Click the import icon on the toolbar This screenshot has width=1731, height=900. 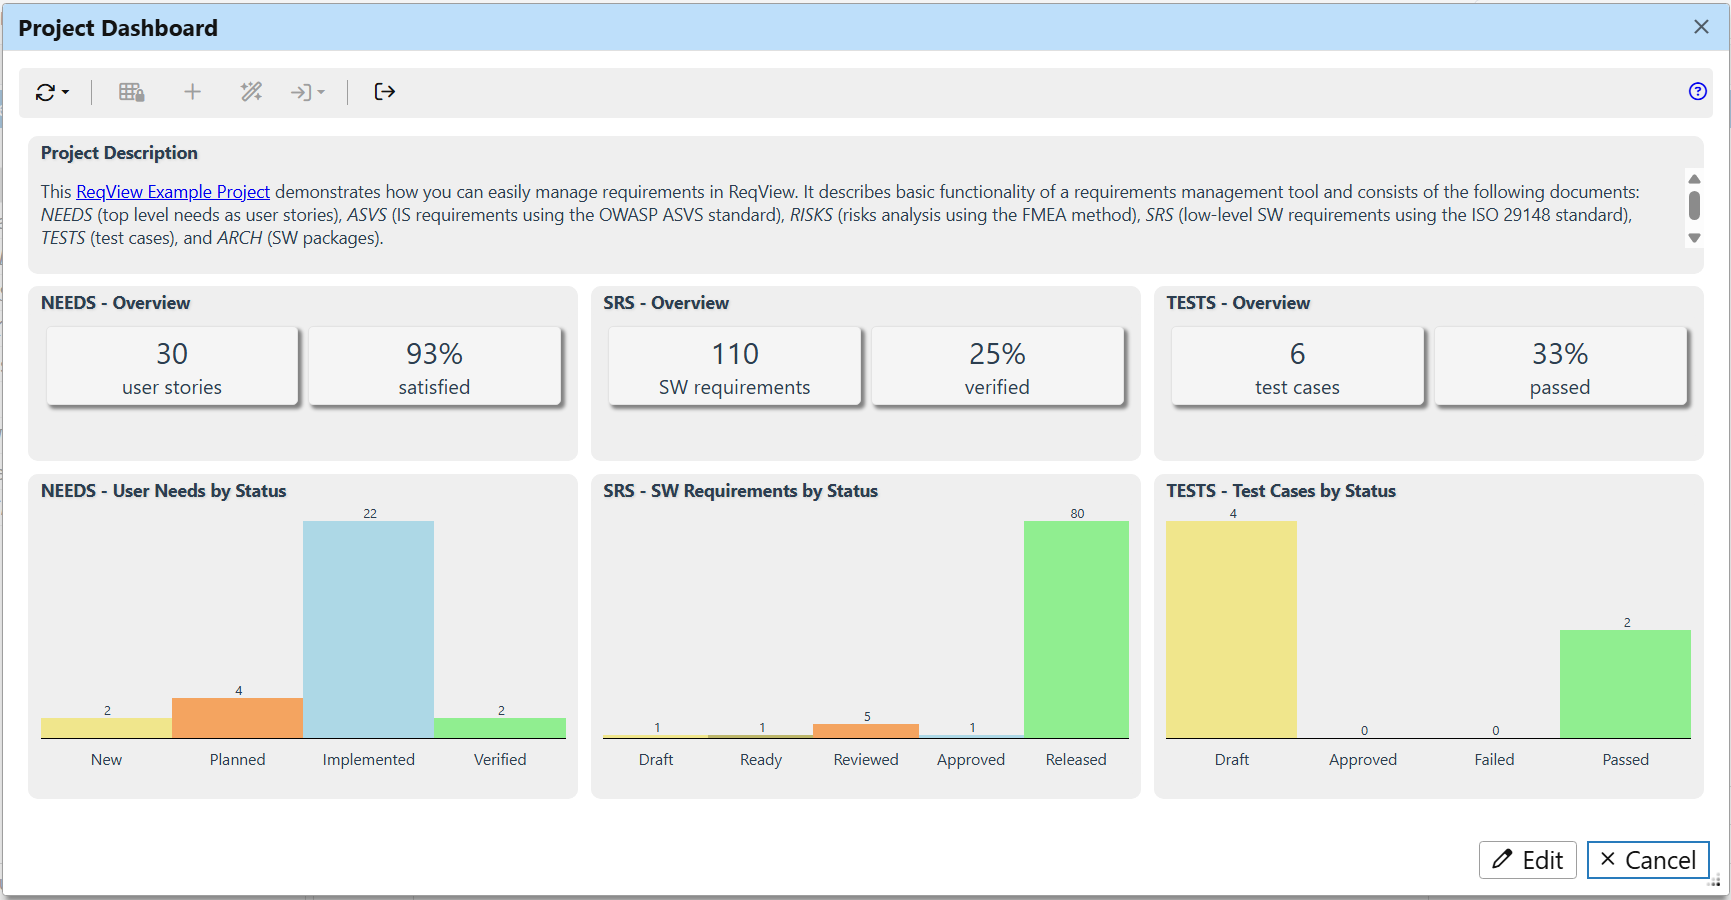(x=302, y=92)
